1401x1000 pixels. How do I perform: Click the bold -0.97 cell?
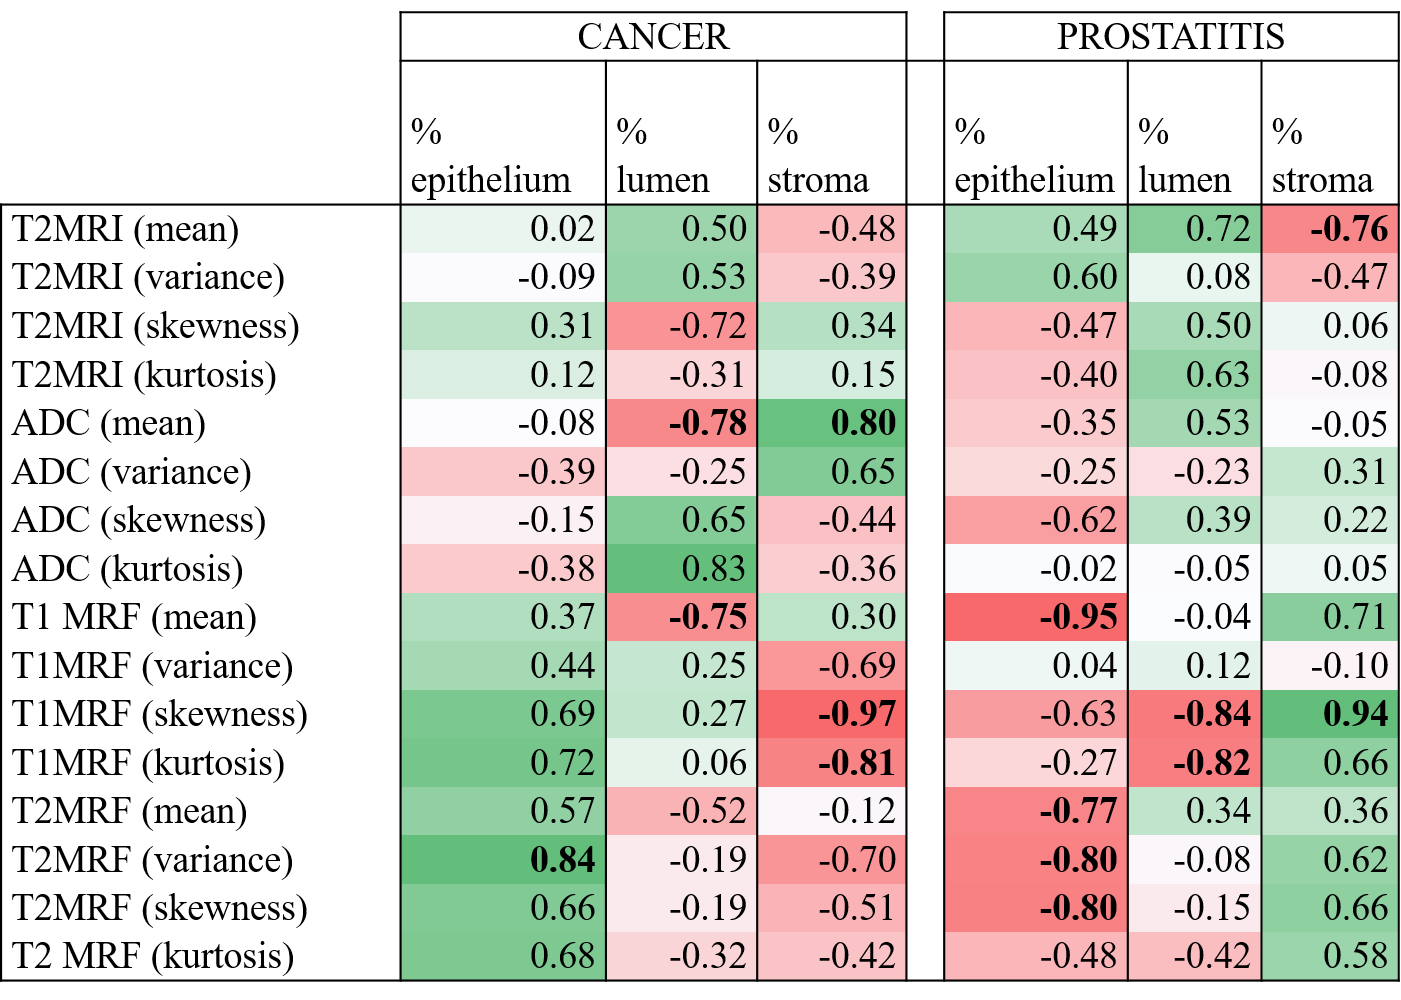pyautogui.click(x=857, y=714)
